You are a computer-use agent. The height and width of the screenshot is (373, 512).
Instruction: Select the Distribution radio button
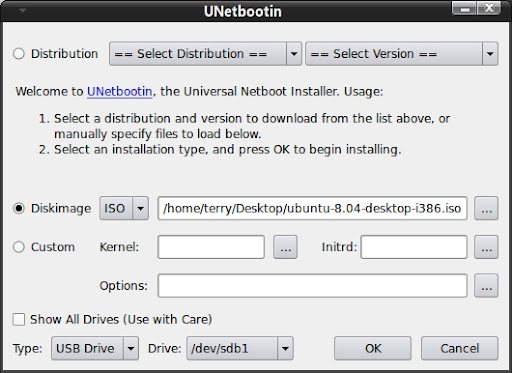(x=19, y=54)
